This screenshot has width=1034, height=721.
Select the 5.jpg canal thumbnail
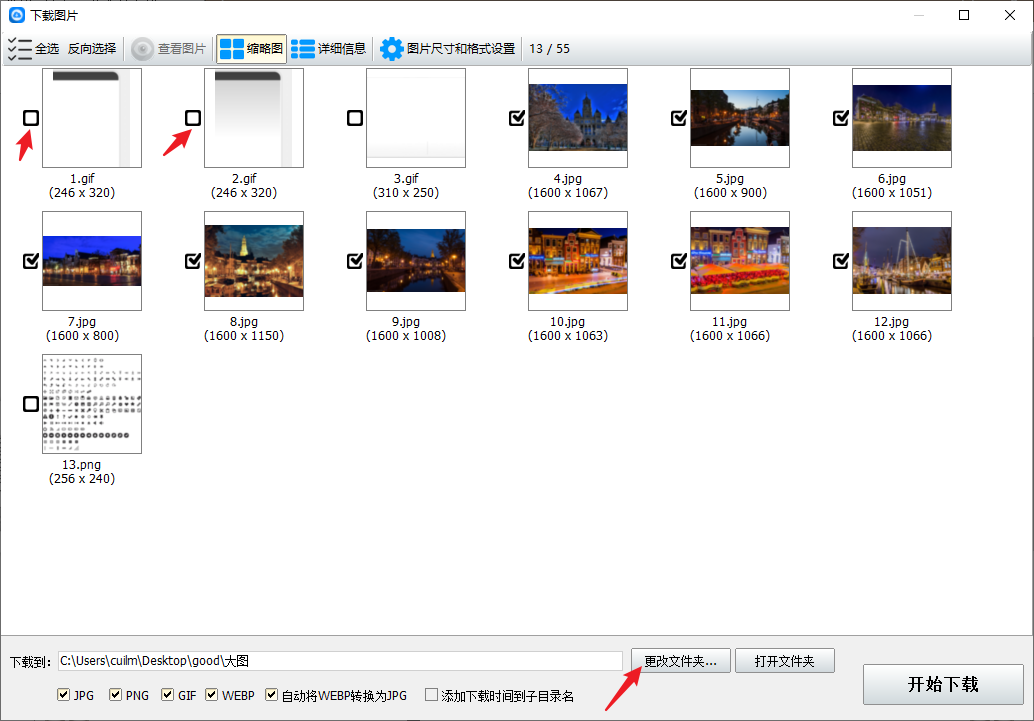pos(740,118)
